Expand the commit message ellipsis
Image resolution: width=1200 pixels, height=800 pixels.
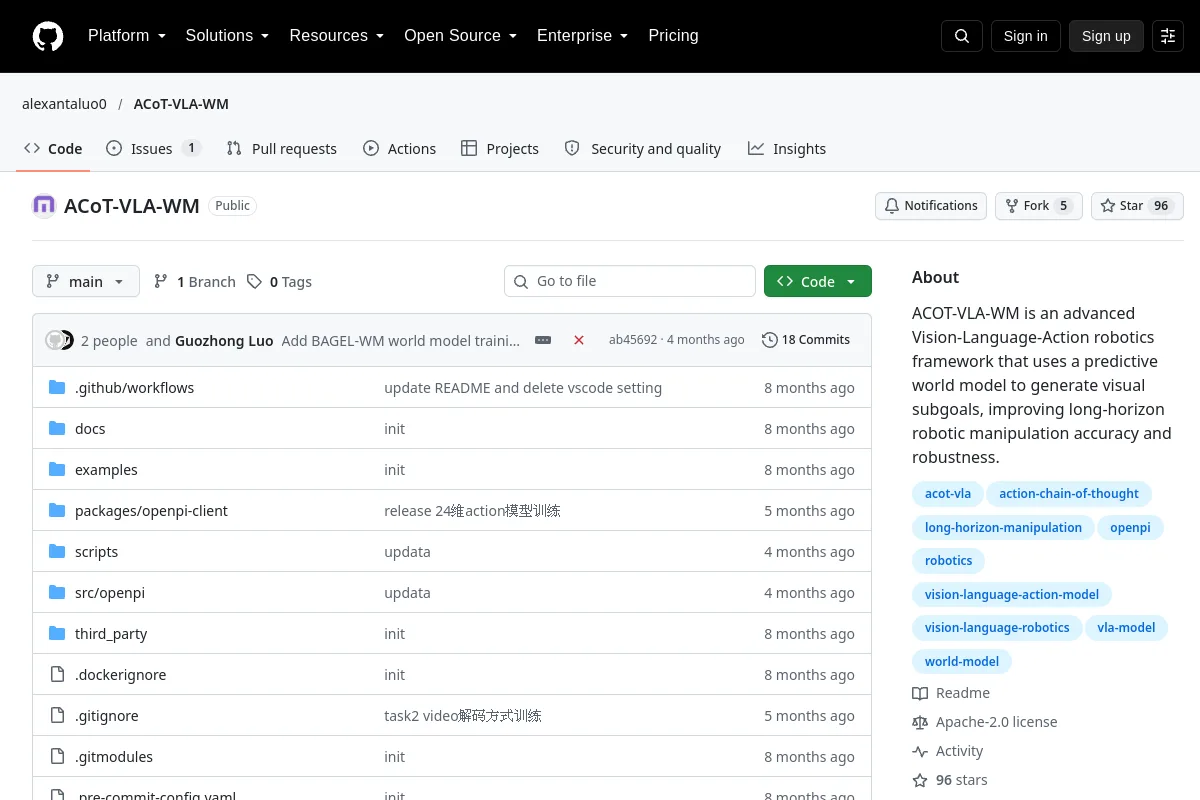(543, 340)
